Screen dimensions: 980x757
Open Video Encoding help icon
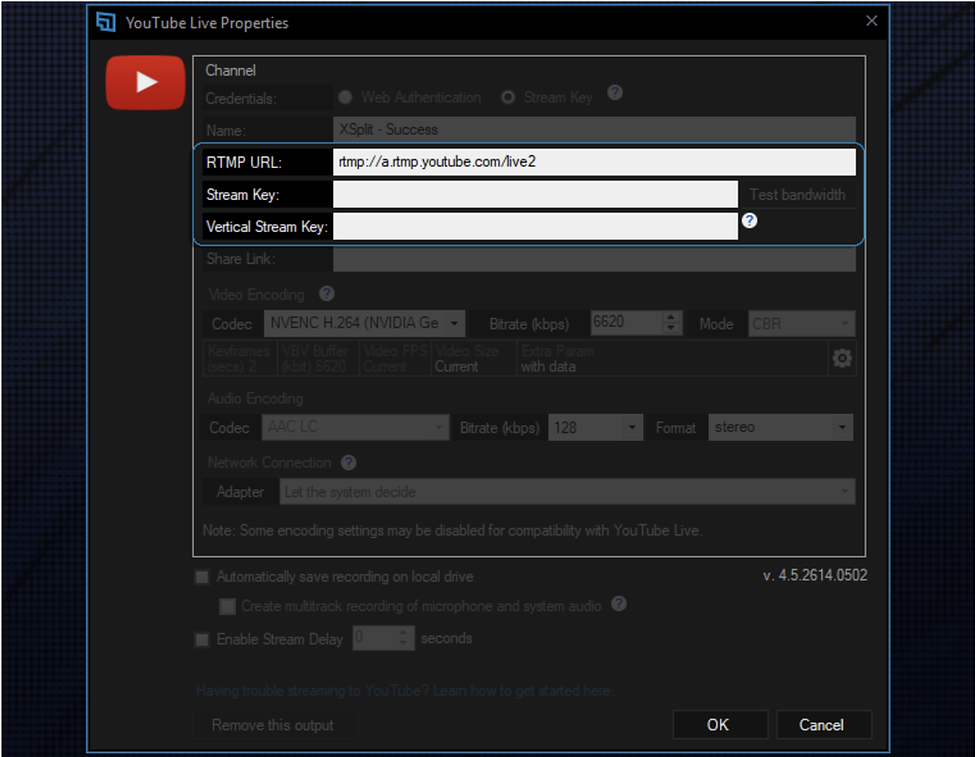pos(326,293)
